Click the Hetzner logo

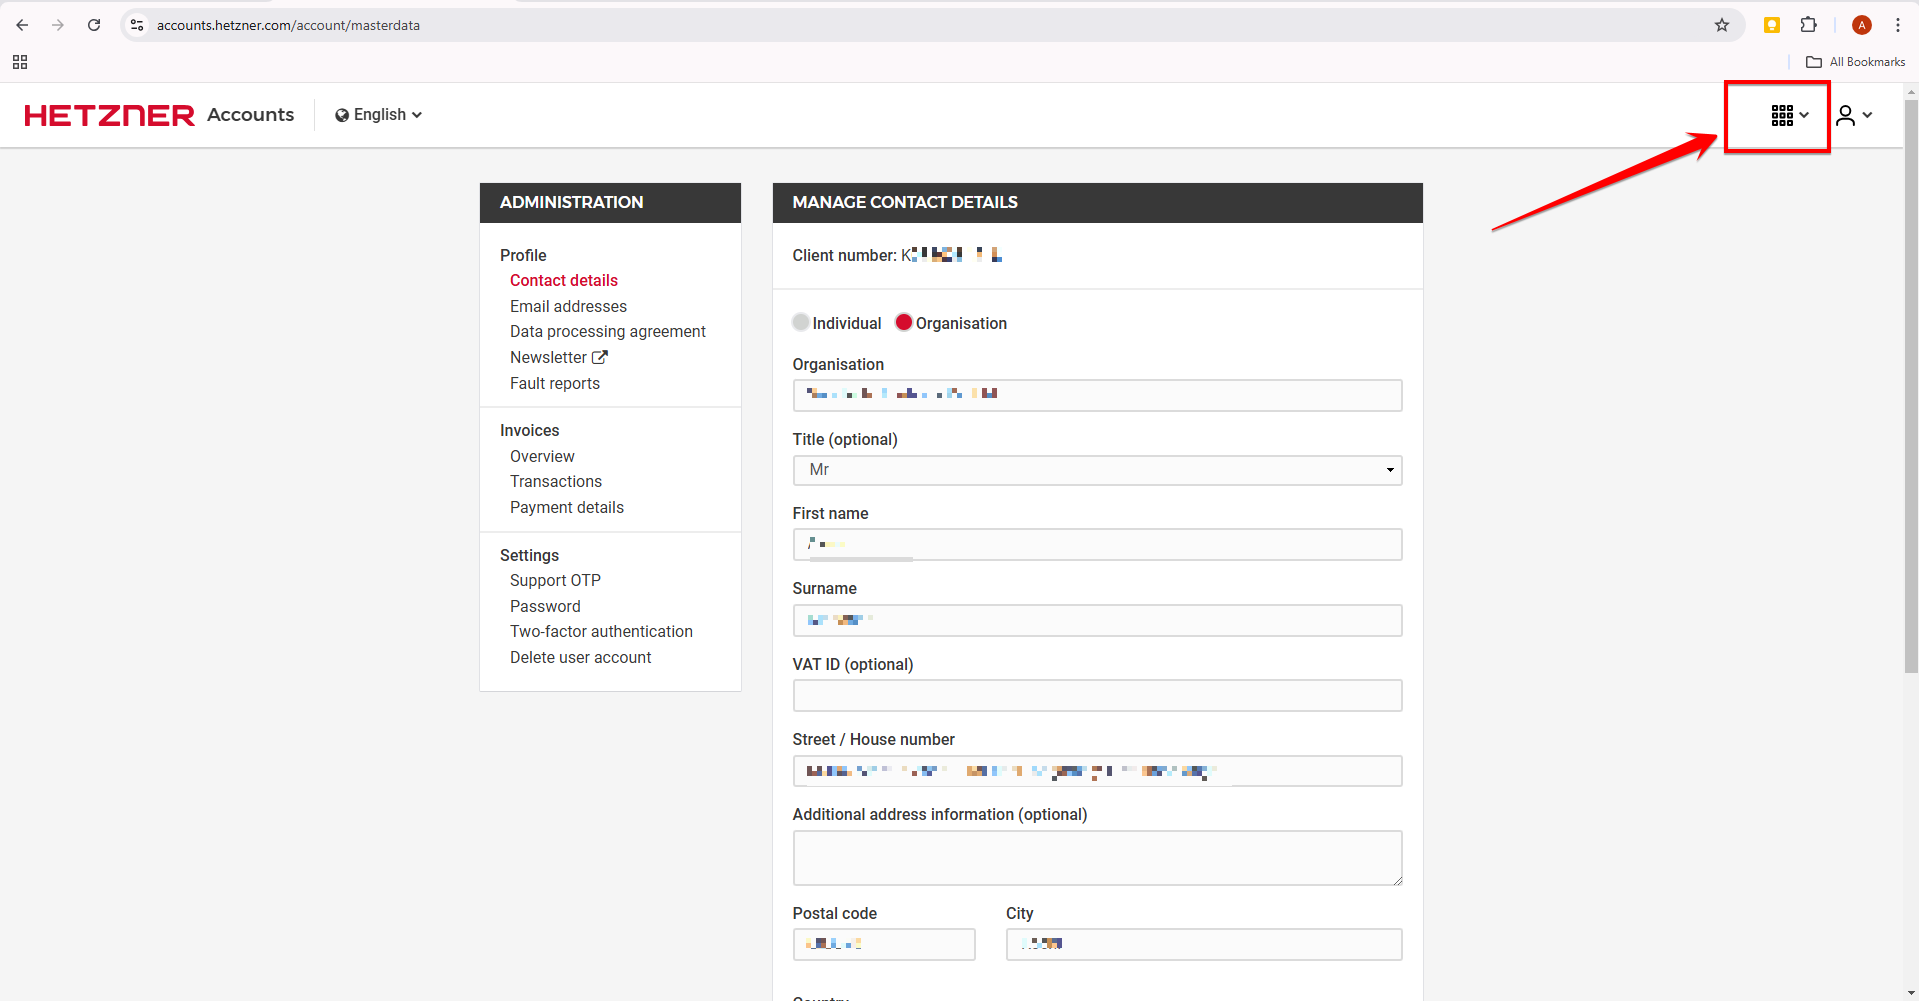(x=109, y=116)
